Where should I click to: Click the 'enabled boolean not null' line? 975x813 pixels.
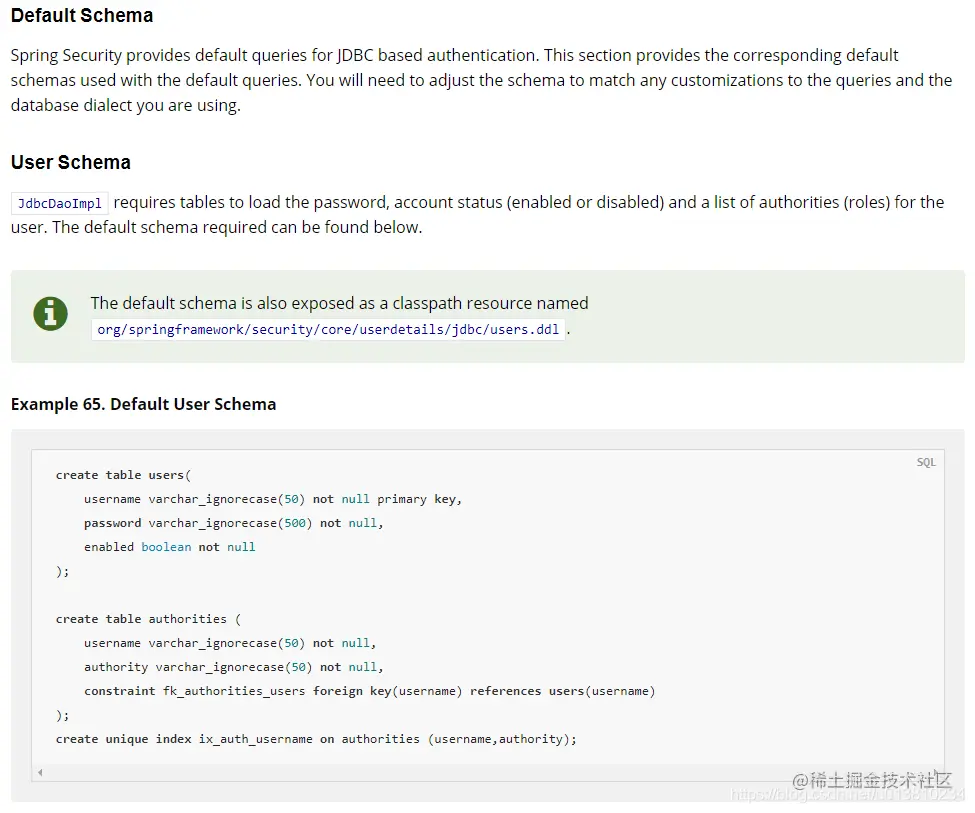[x=170, y=547]
